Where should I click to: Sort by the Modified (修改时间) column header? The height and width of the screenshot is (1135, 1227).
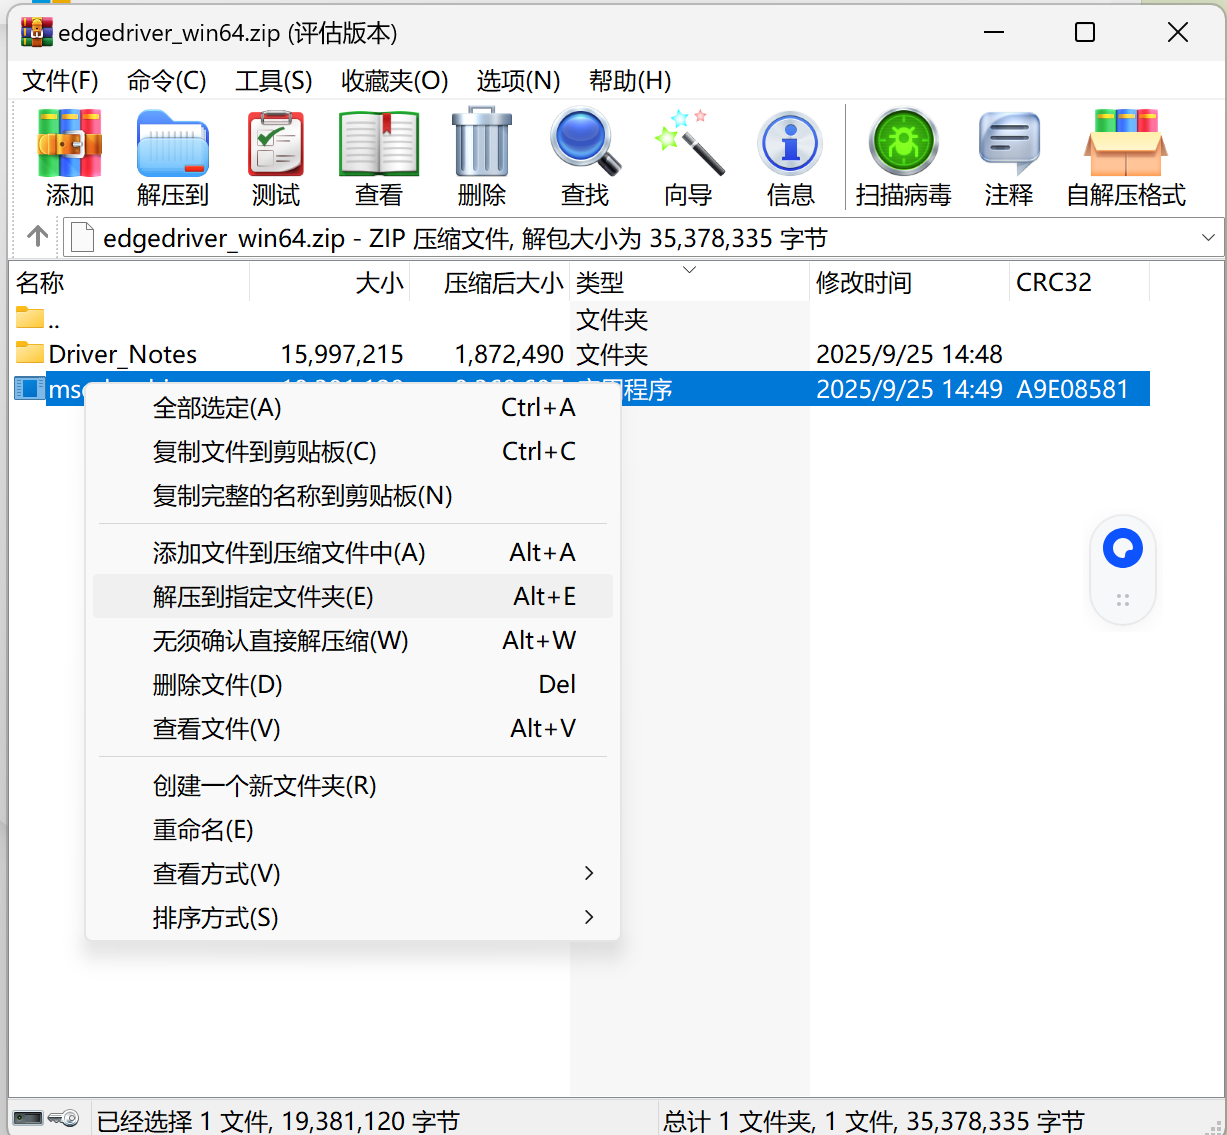coord(909,283)
